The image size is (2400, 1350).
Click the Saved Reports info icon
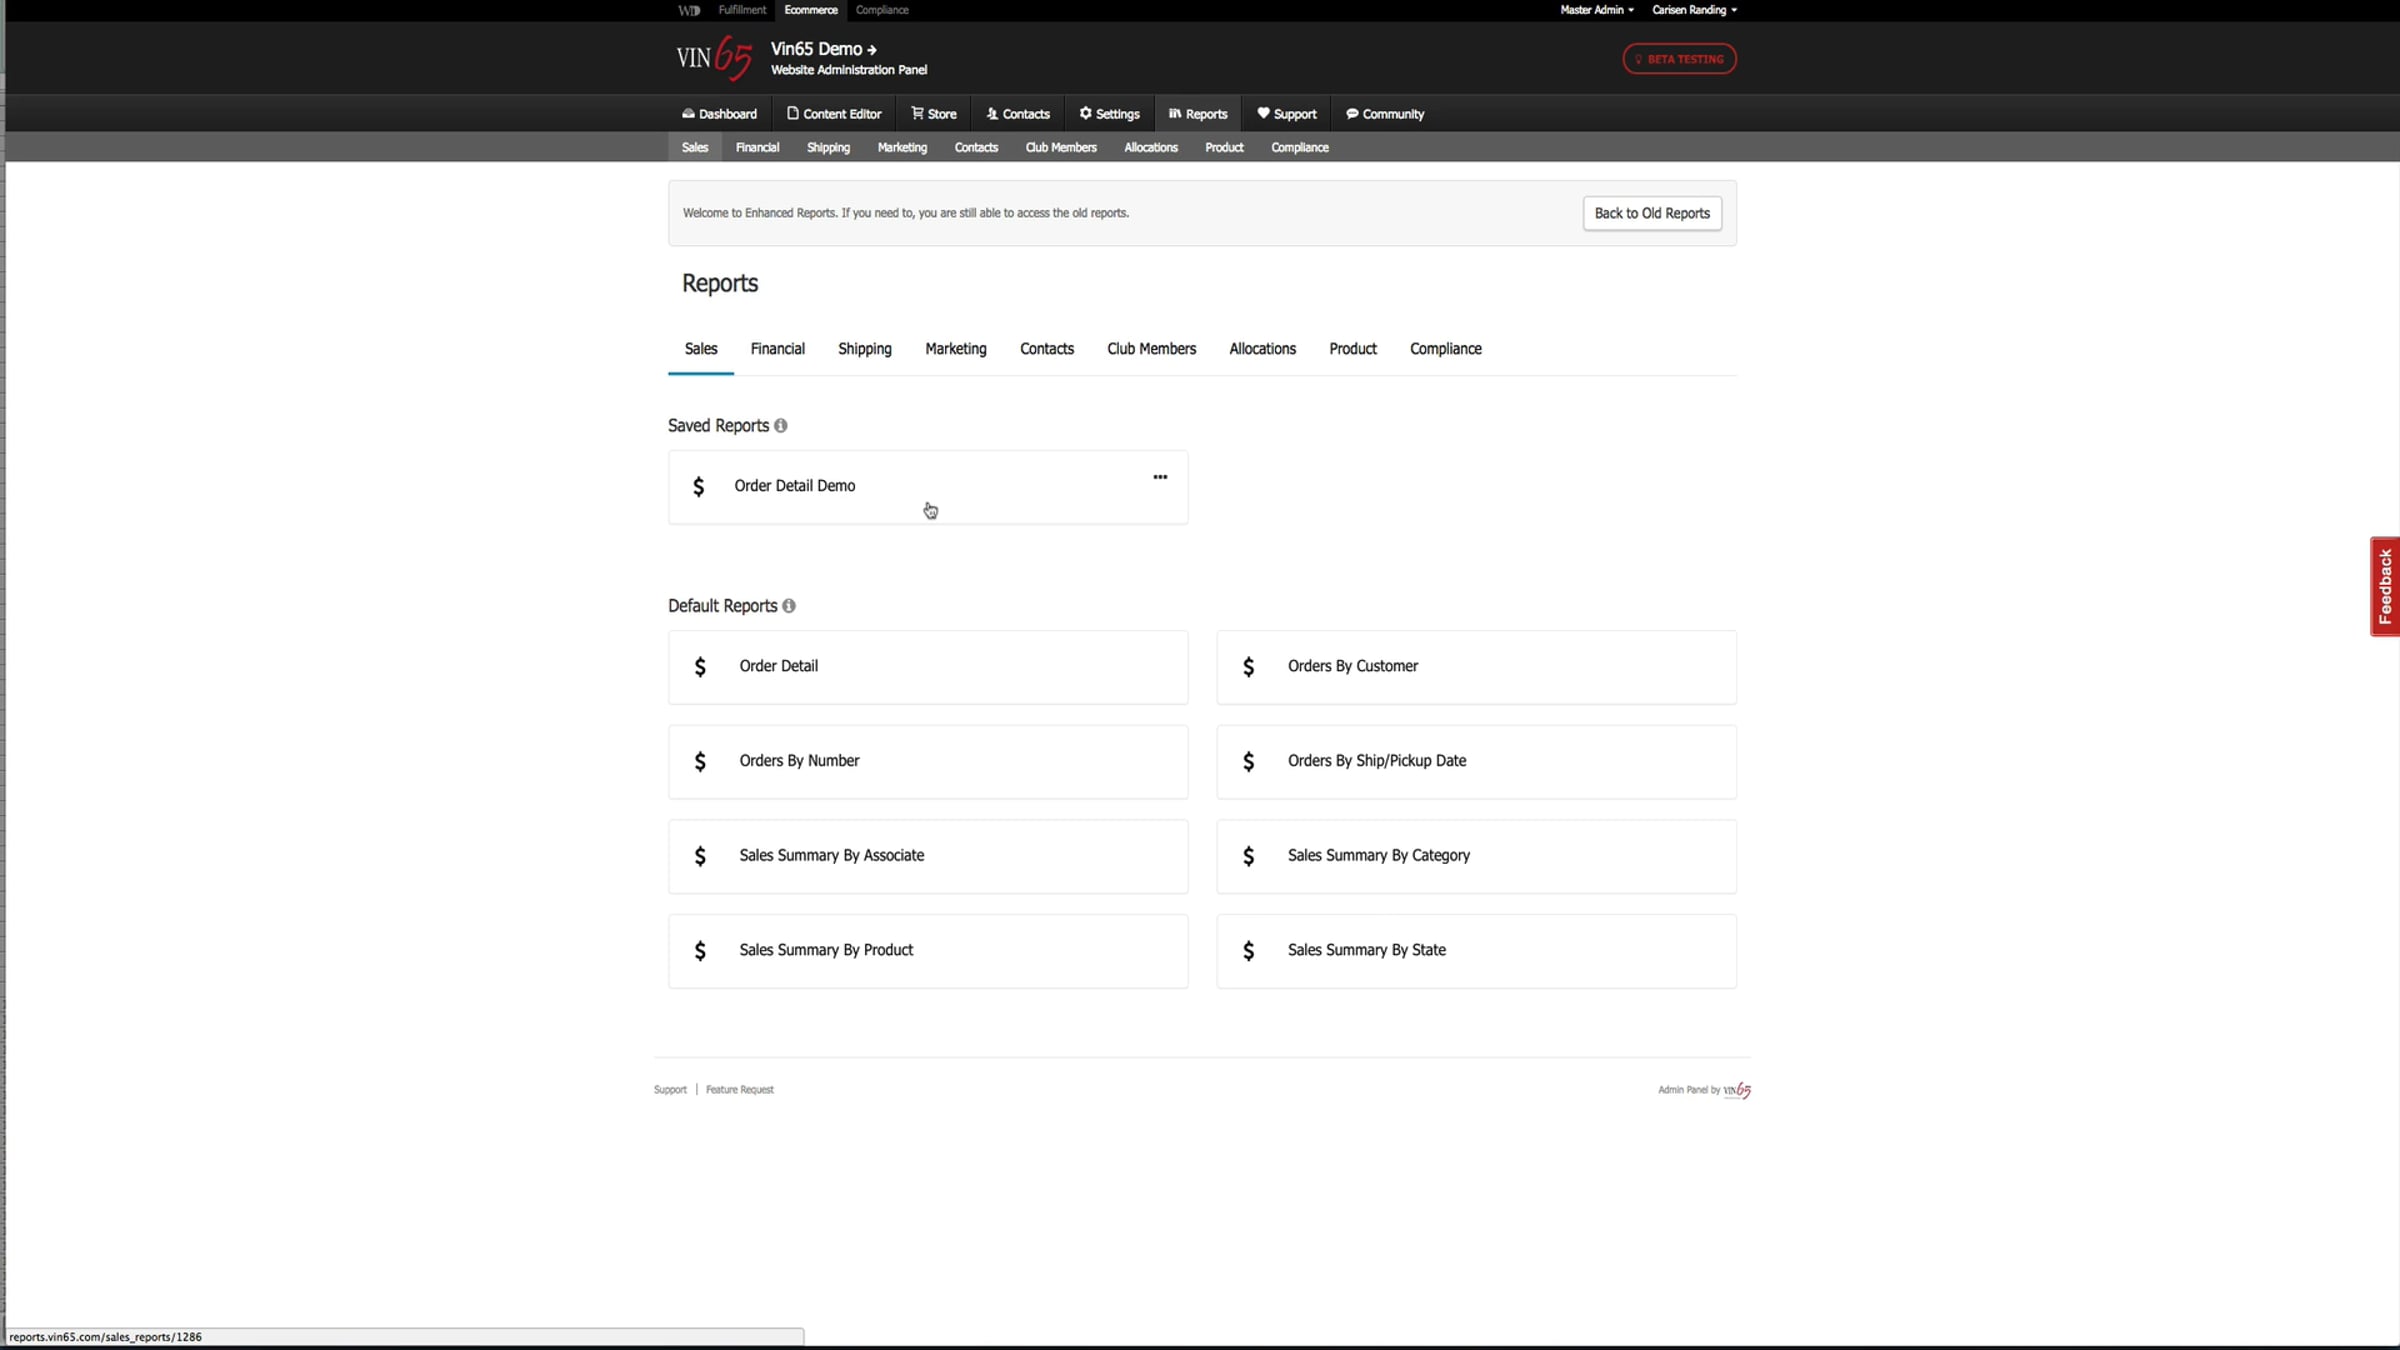(781, 426)
